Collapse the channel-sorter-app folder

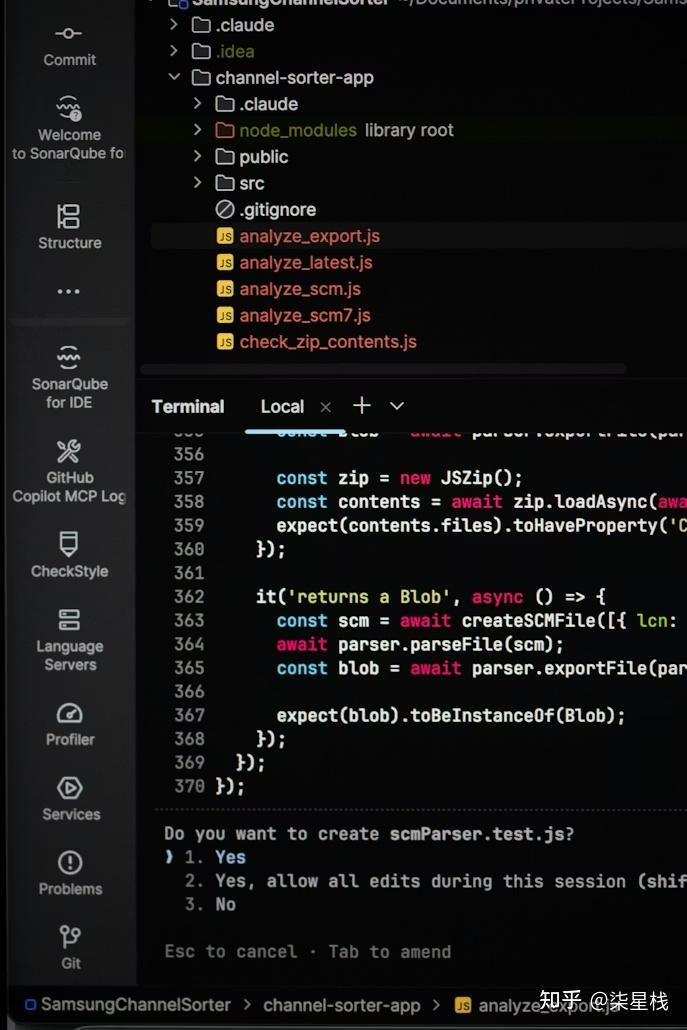[x=173, y=78]
